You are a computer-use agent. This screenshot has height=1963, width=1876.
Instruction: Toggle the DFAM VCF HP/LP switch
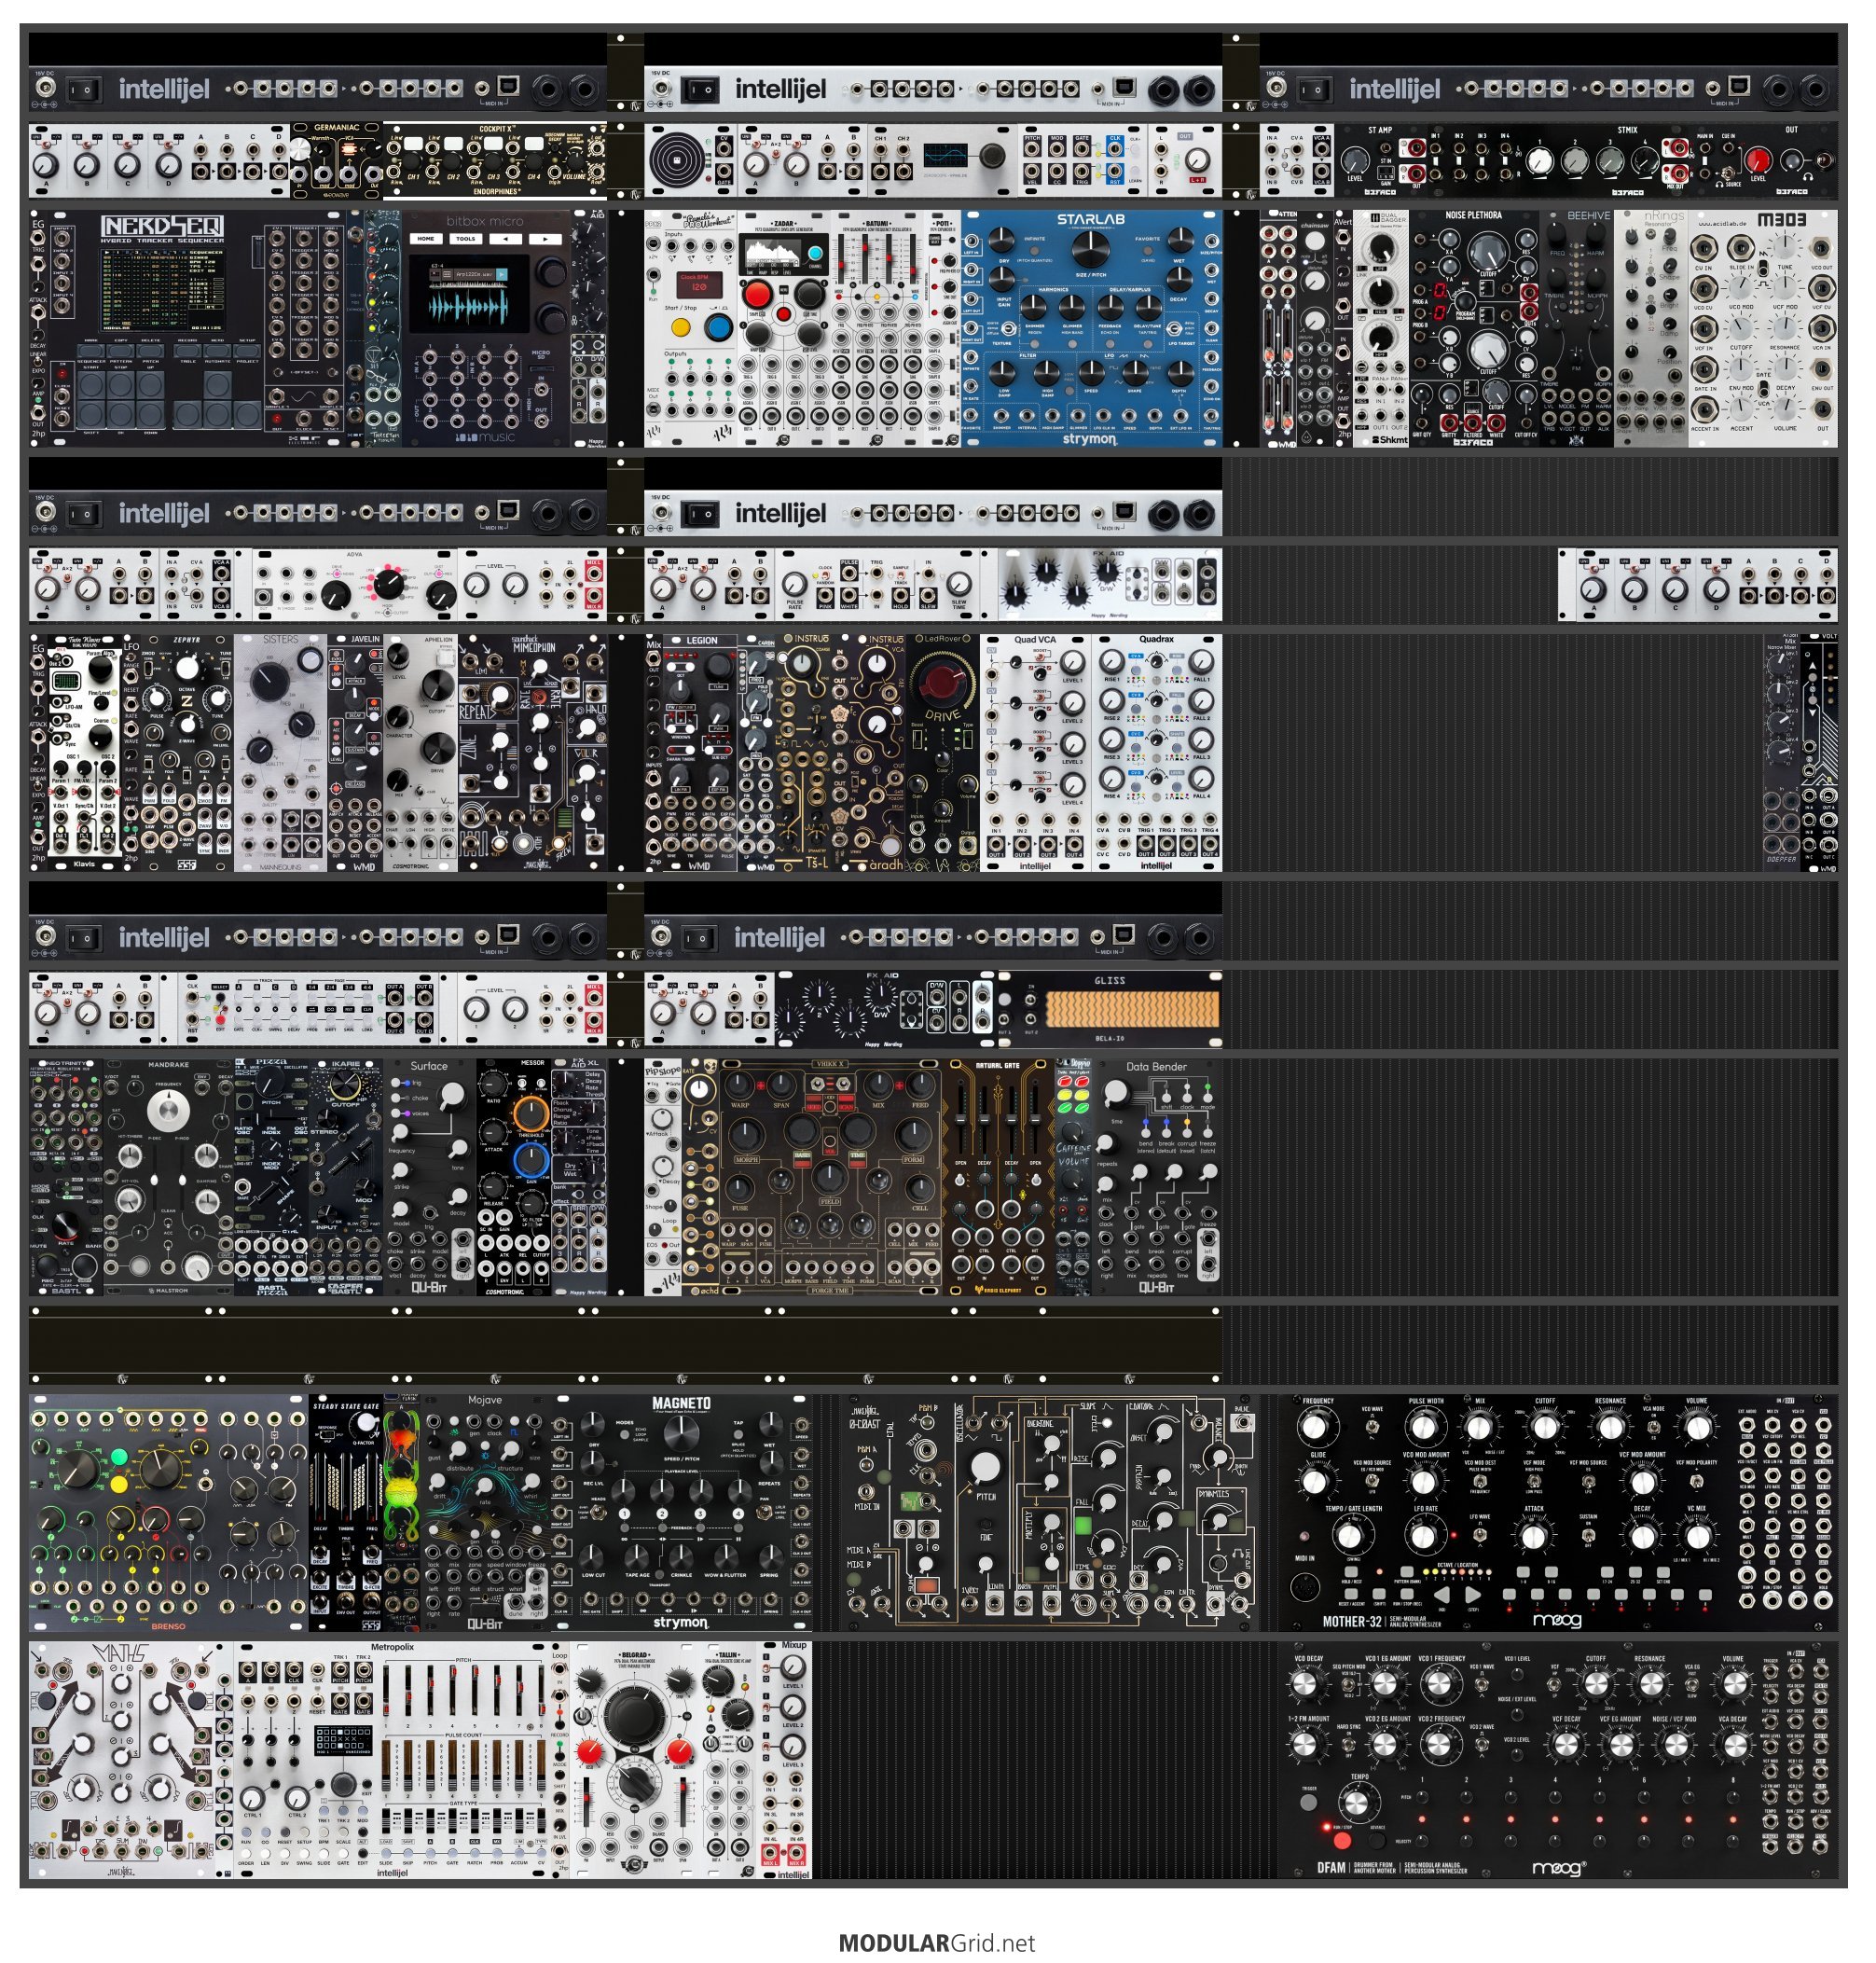(x=1554, y=1685)
